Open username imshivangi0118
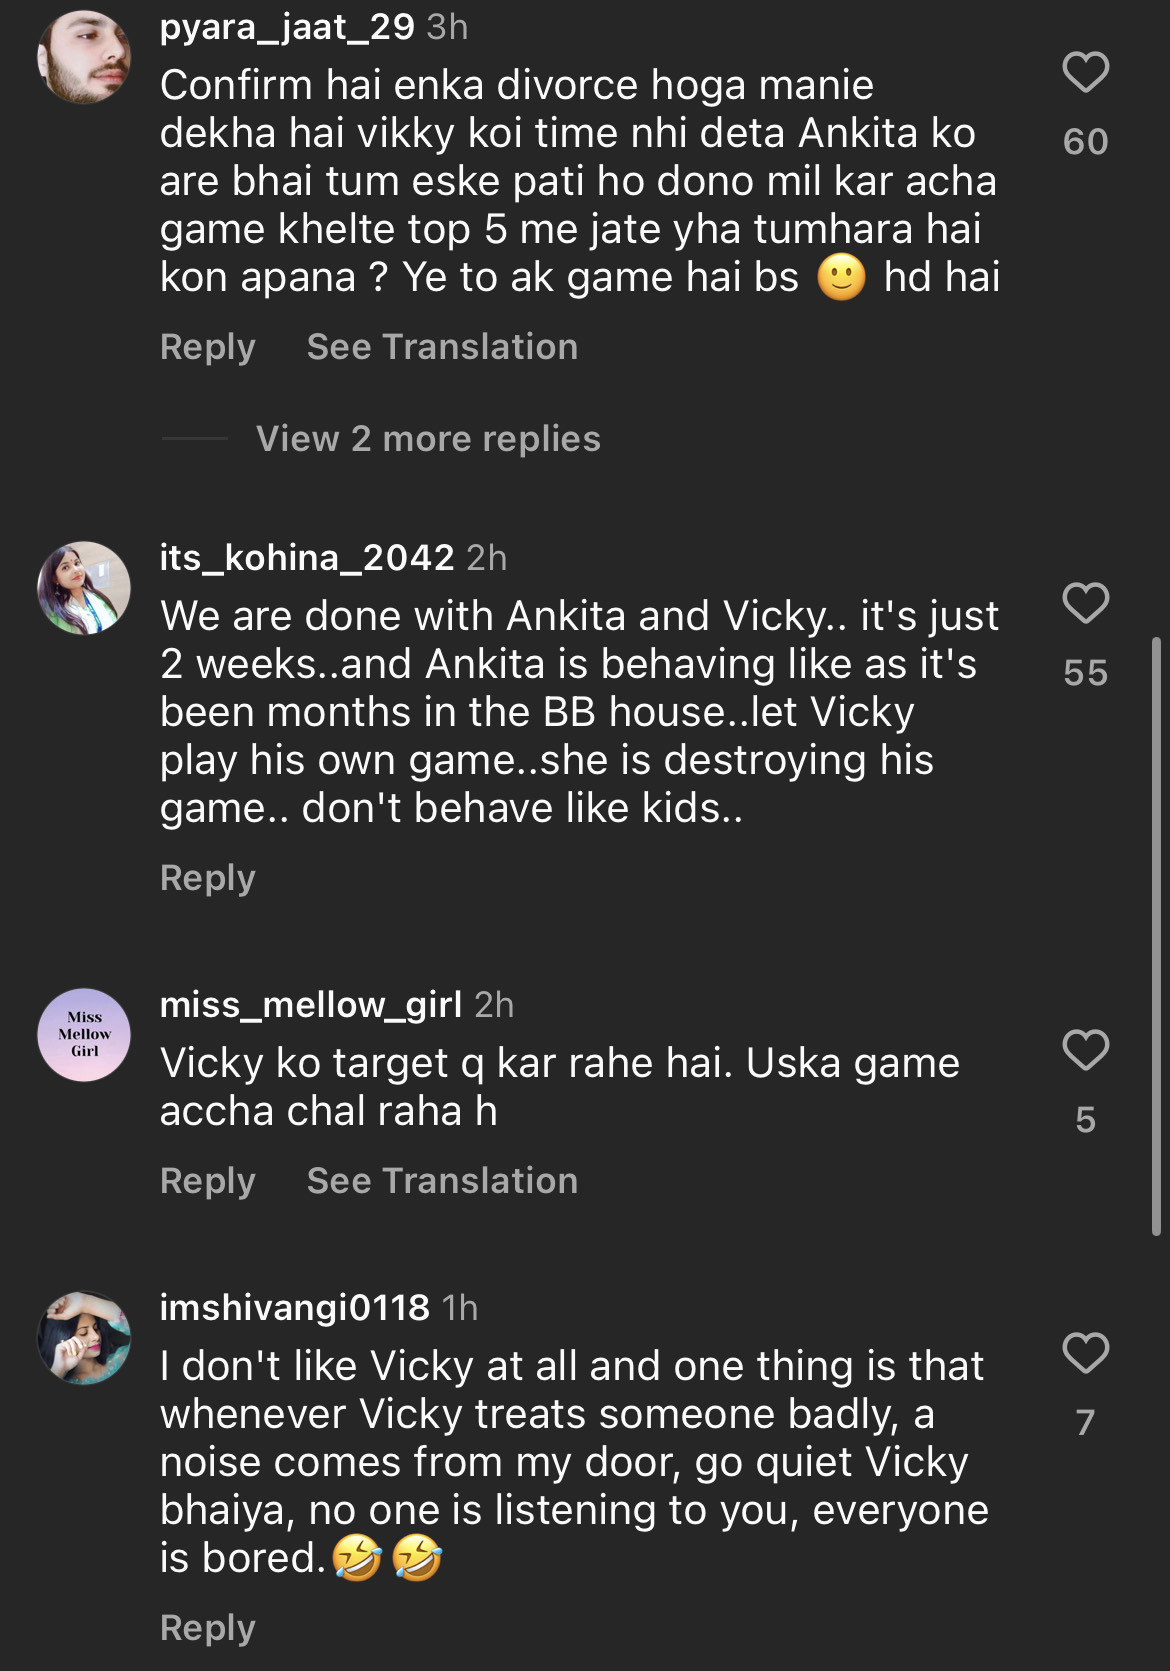This screenshot has width=1170, height=1671. tap(295, 1308)
